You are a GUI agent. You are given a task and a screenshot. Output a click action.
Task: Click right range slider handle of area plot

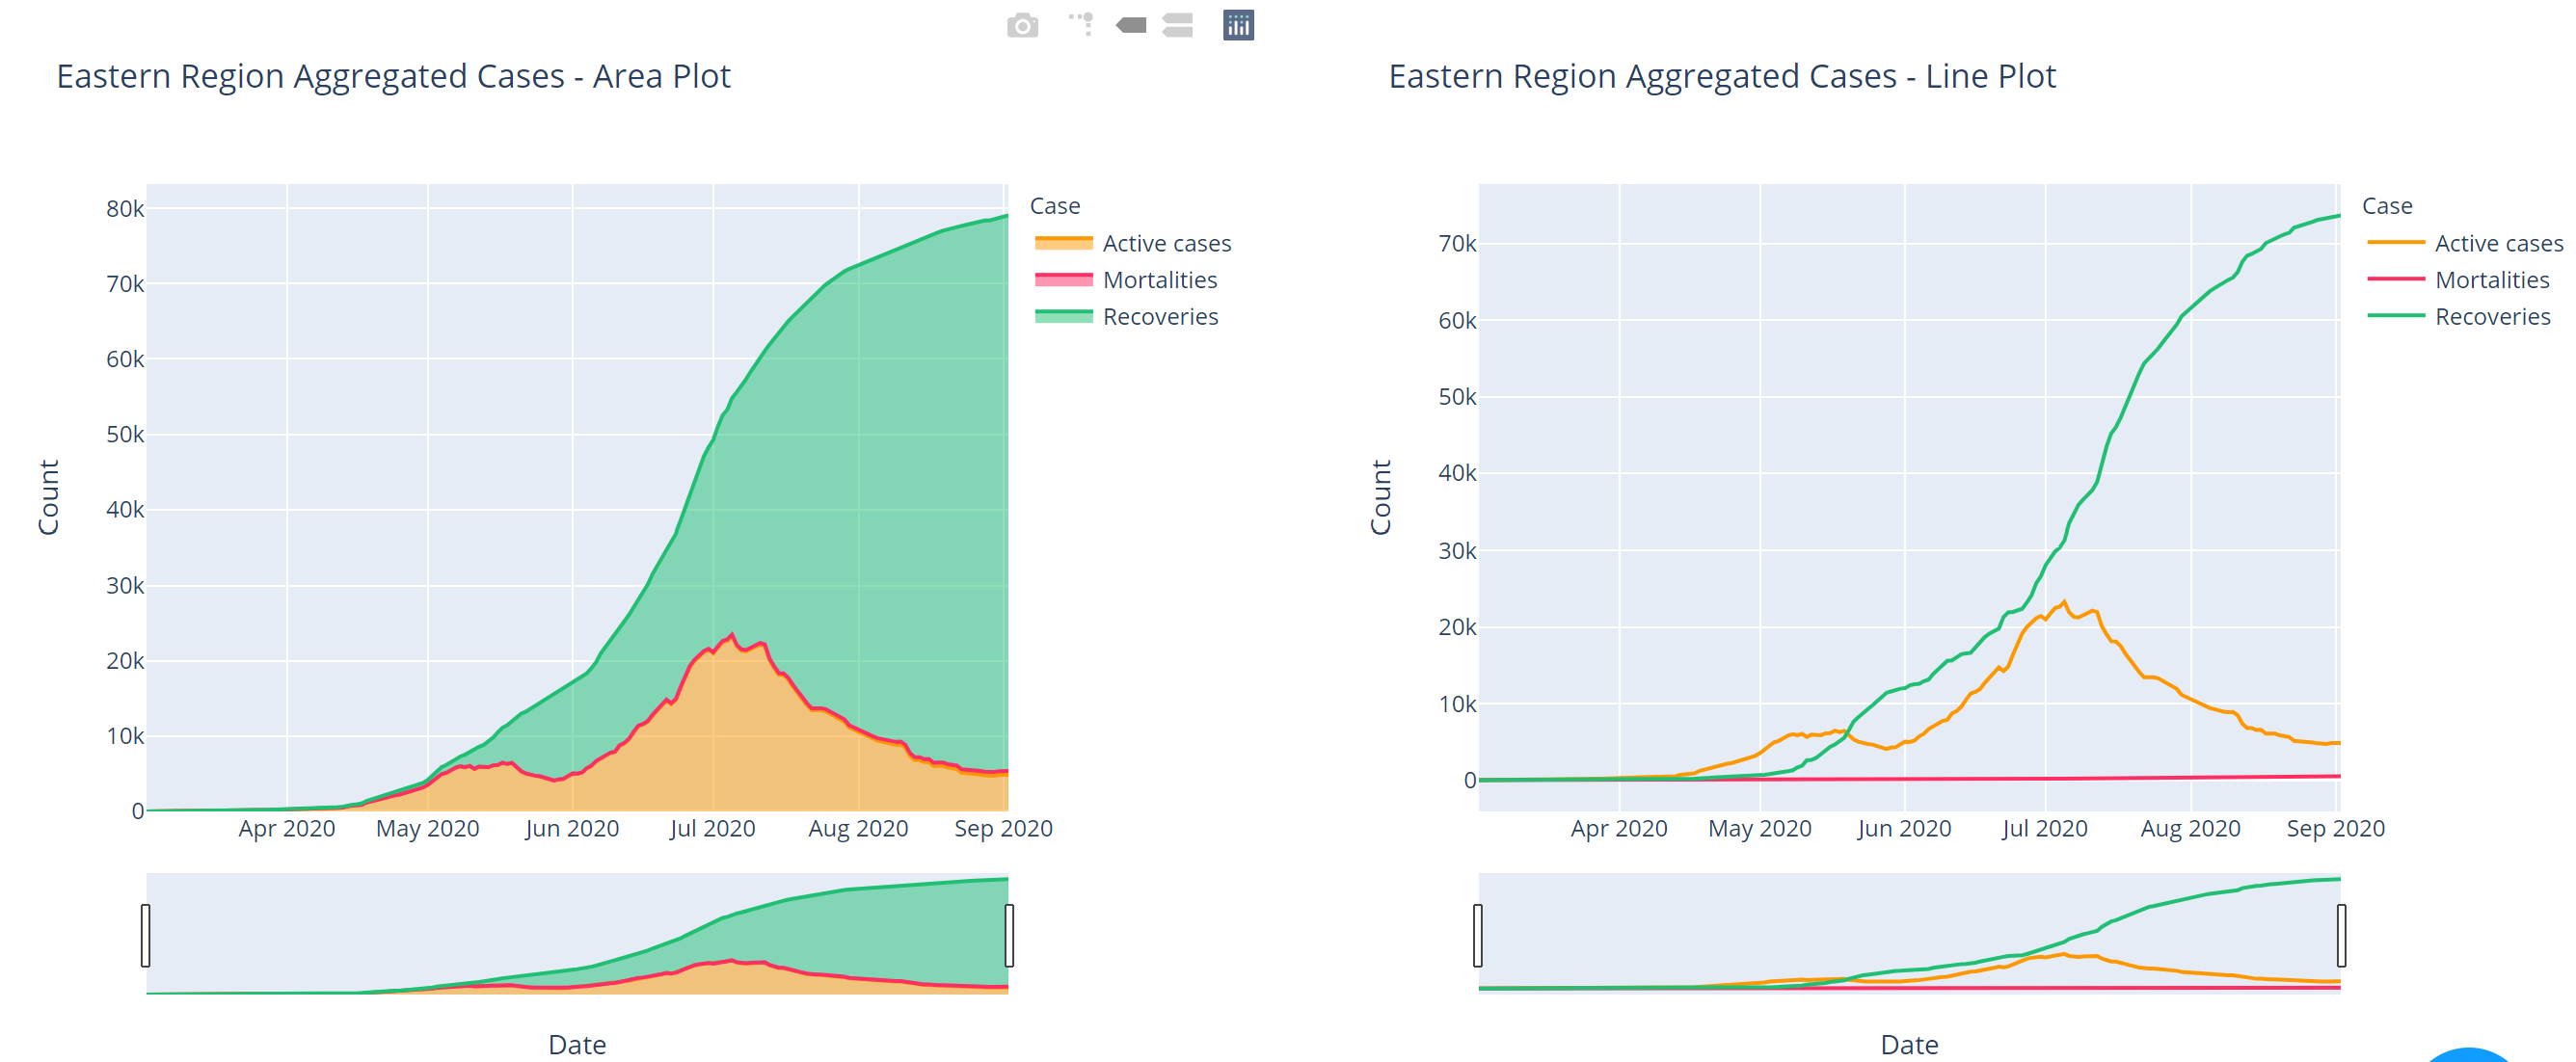coord(1009,935)
